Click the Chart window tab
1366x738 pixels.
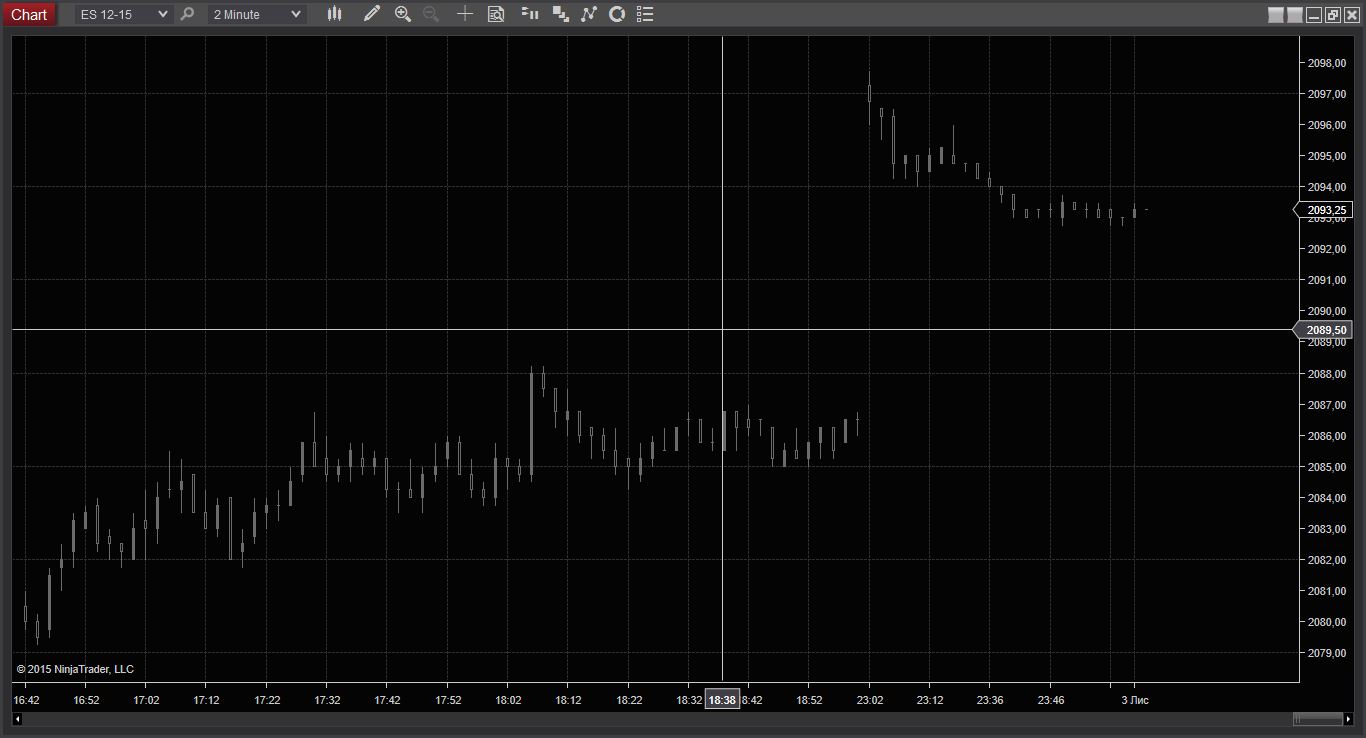pyautogui.click(x=29, y=14)
